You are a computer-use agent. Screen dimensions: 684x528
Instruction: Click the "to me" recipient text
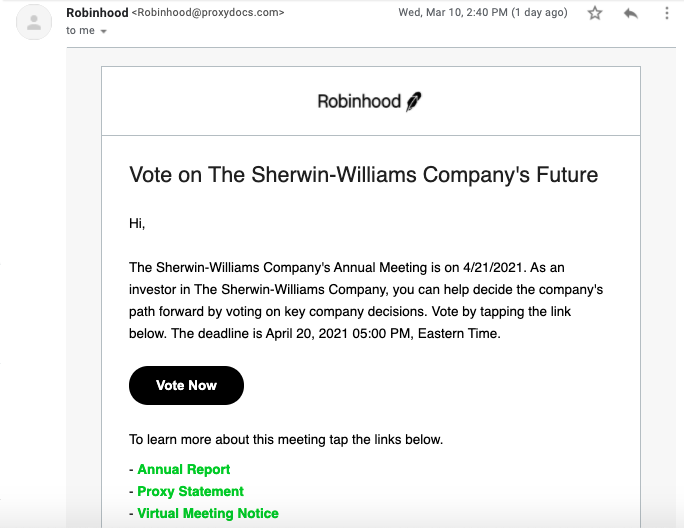(x=80, y=31)
